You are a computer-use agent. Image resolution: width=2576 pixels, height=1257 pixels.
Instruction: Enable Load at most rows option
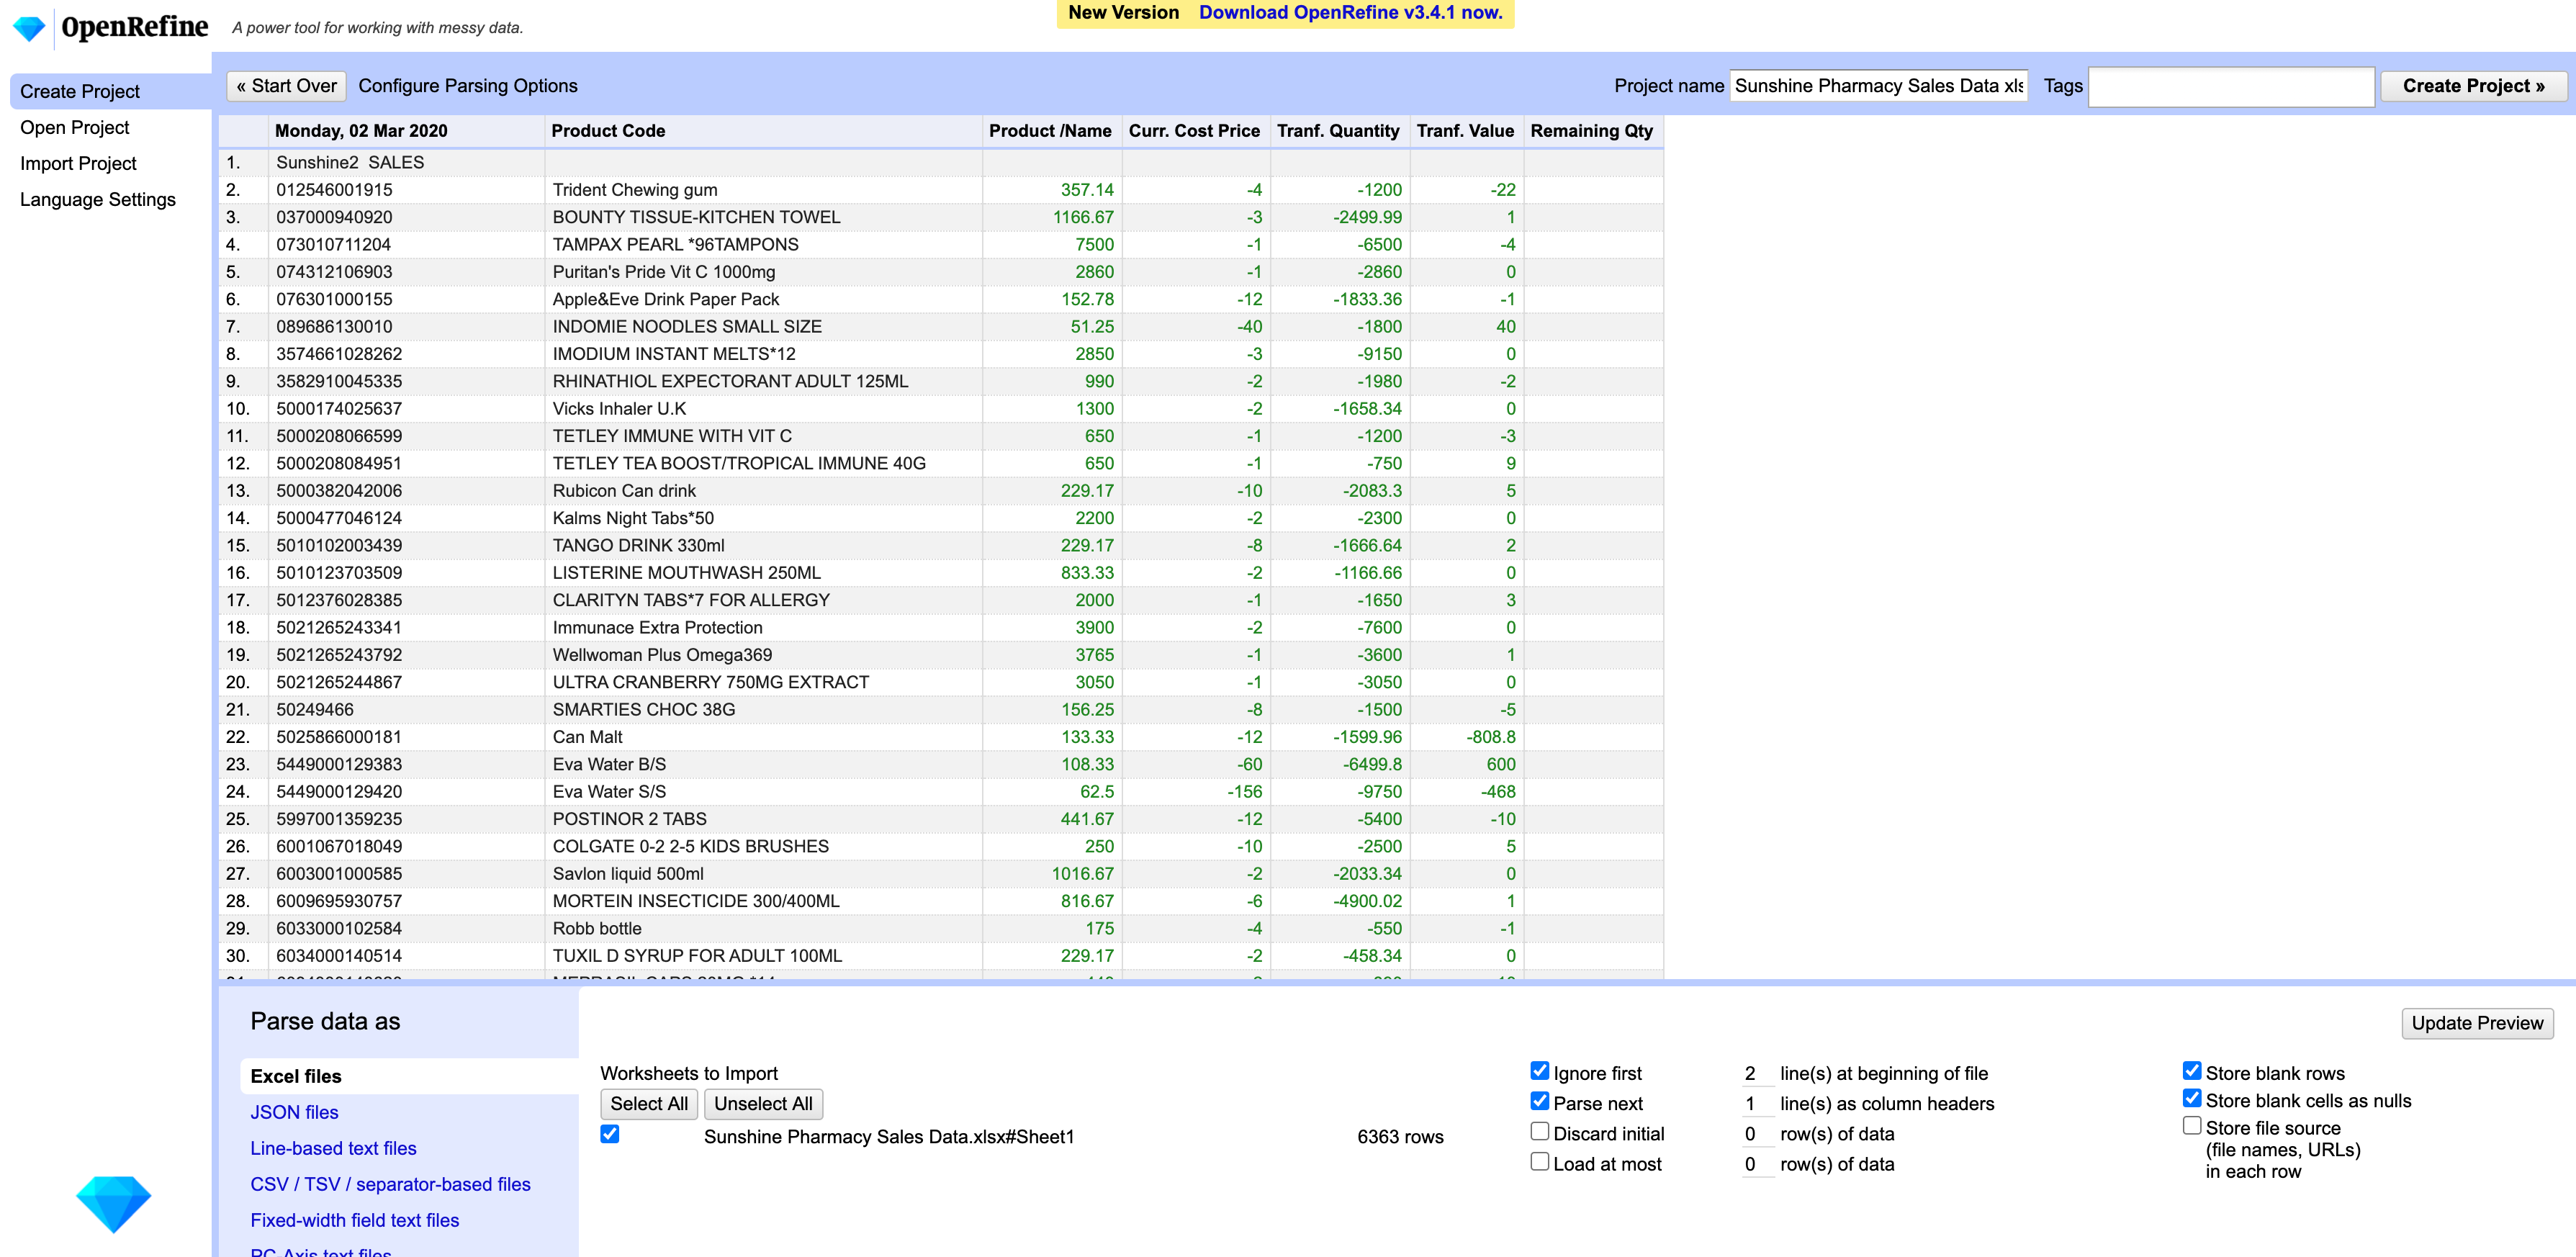(1539, 1161)
